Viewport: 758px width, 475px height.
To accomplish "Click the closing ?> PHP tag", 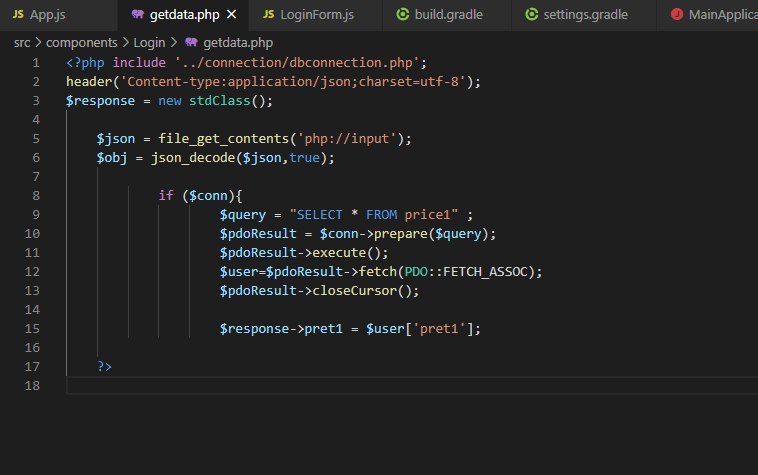I will (x=104, y=367).
